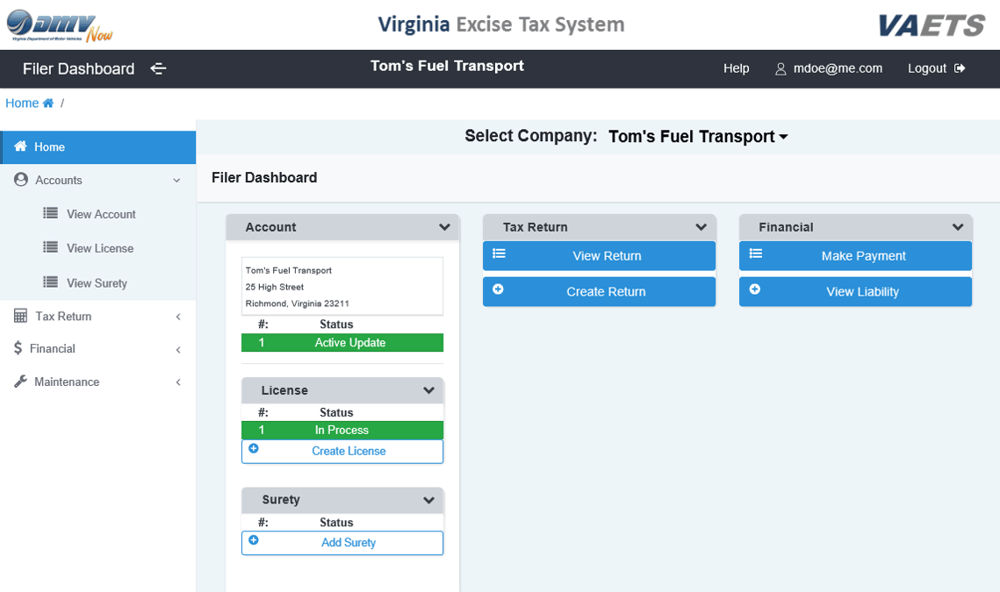The height and width of the screenshot is (592, 1000).
Task: Click the sidebar collapse arrow icon
Action: click(x=158, y=68)
